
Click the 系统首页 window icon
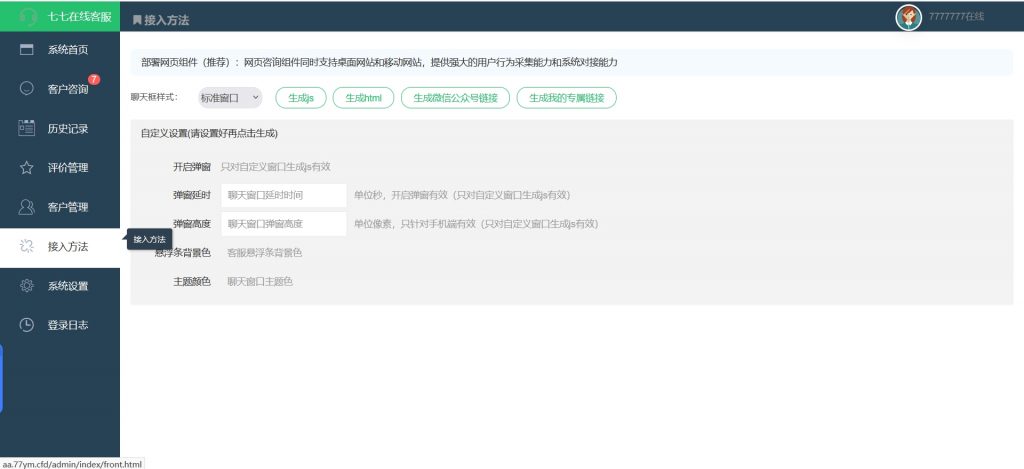[x=27, y=50]
